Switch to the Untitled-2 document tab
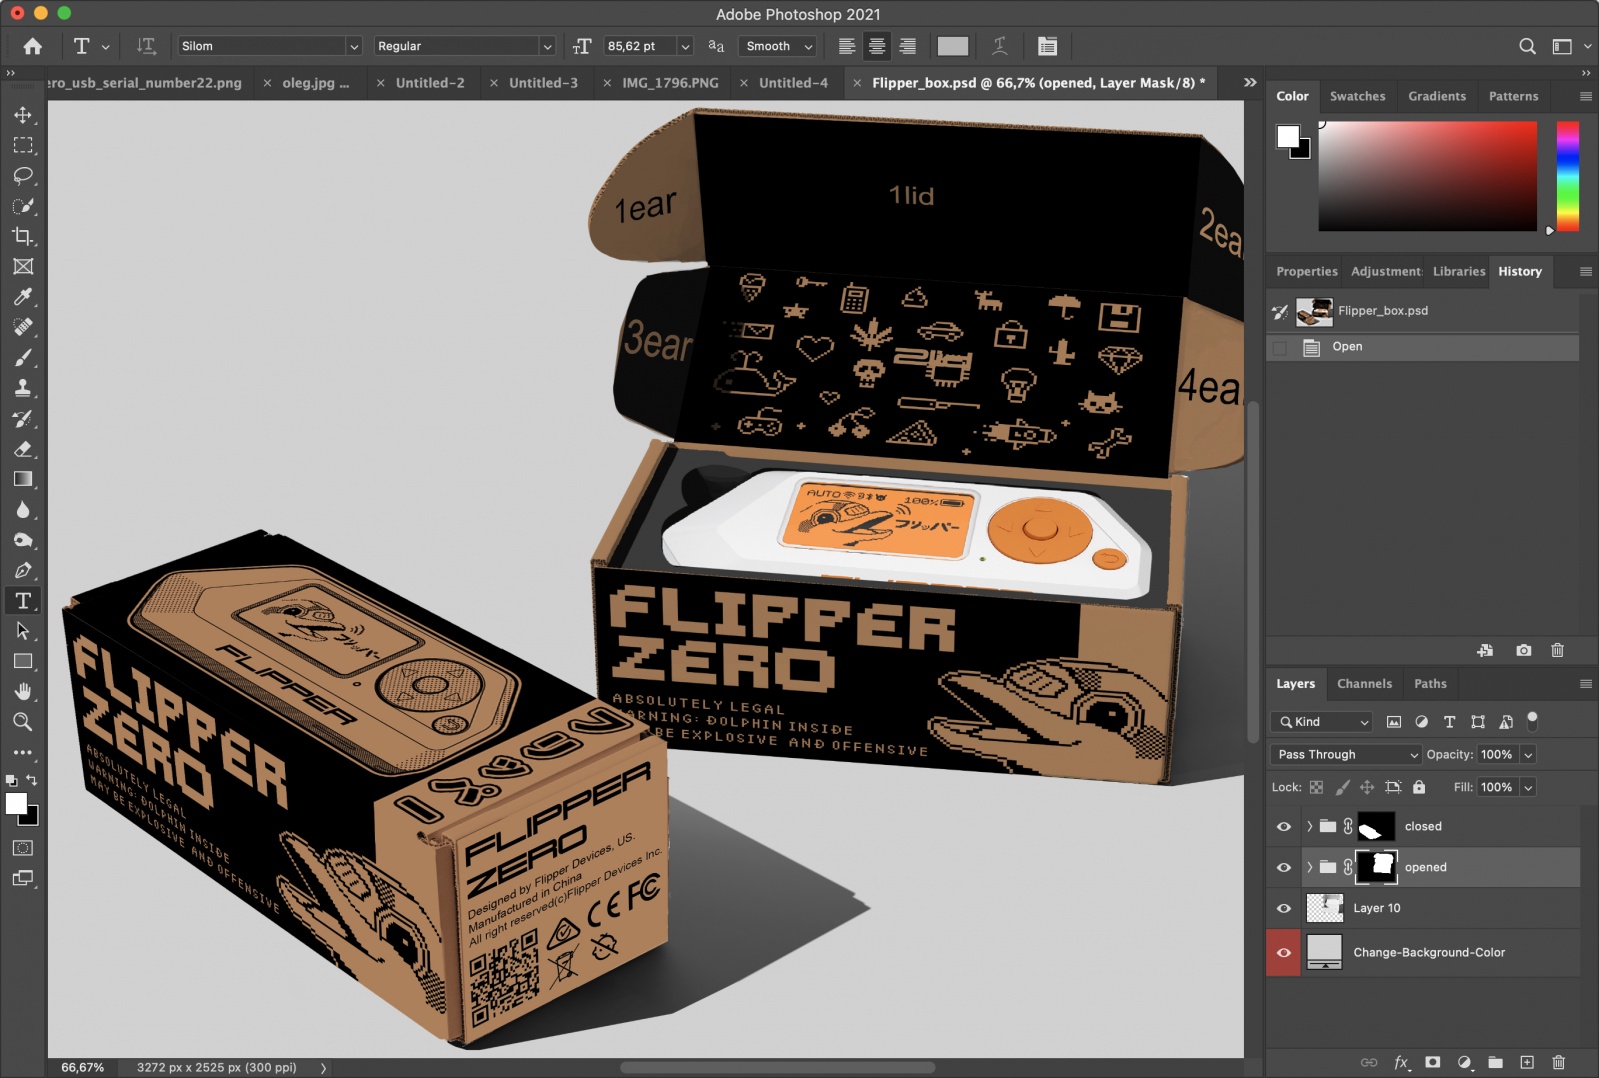This screenshot has height=1078, width=1599. coord(430,83)
